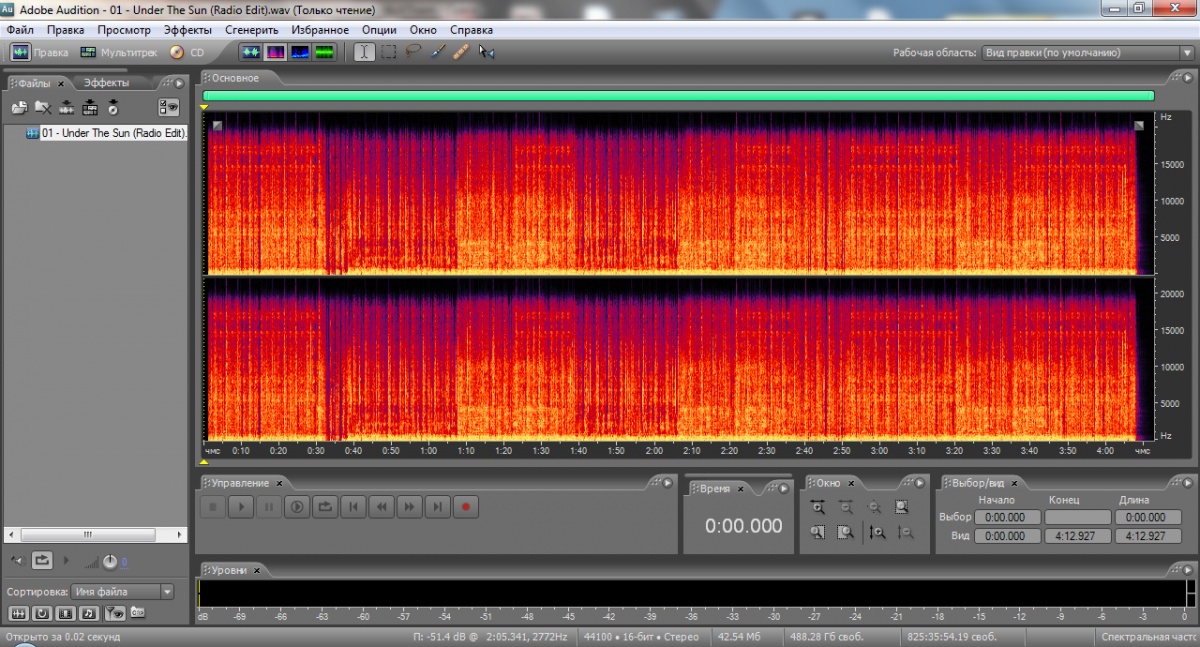The width and height of the screenshot is (1200, 647).
Task: Select the effects paintbrush tool
Action: click(437, 52)
